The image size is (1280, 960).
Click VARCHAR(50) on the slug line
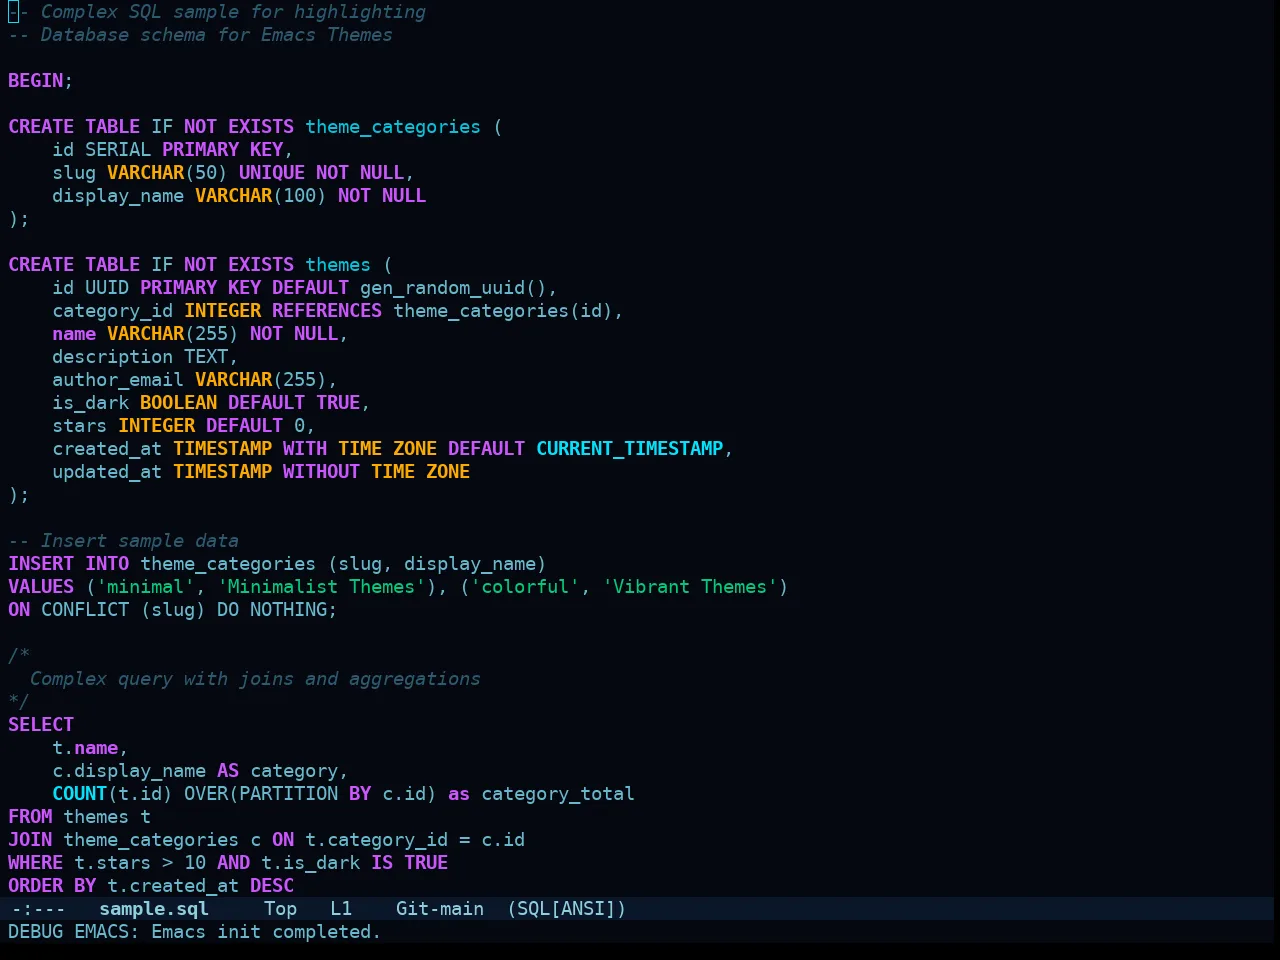coord(168,173)
